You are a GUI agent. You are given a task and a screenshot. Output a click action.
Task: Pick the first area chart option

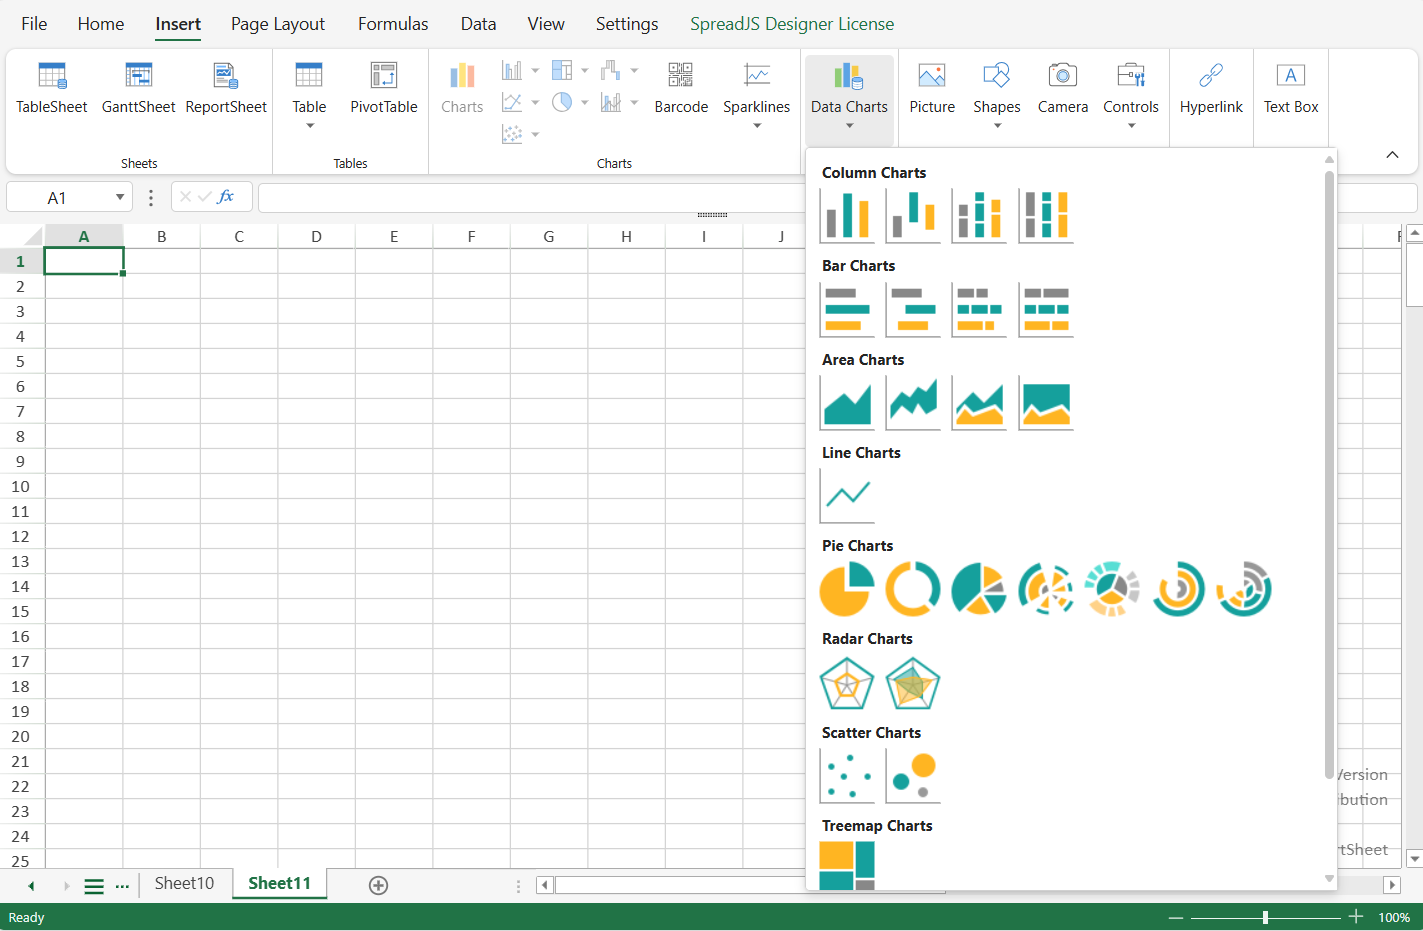[847, 403]
